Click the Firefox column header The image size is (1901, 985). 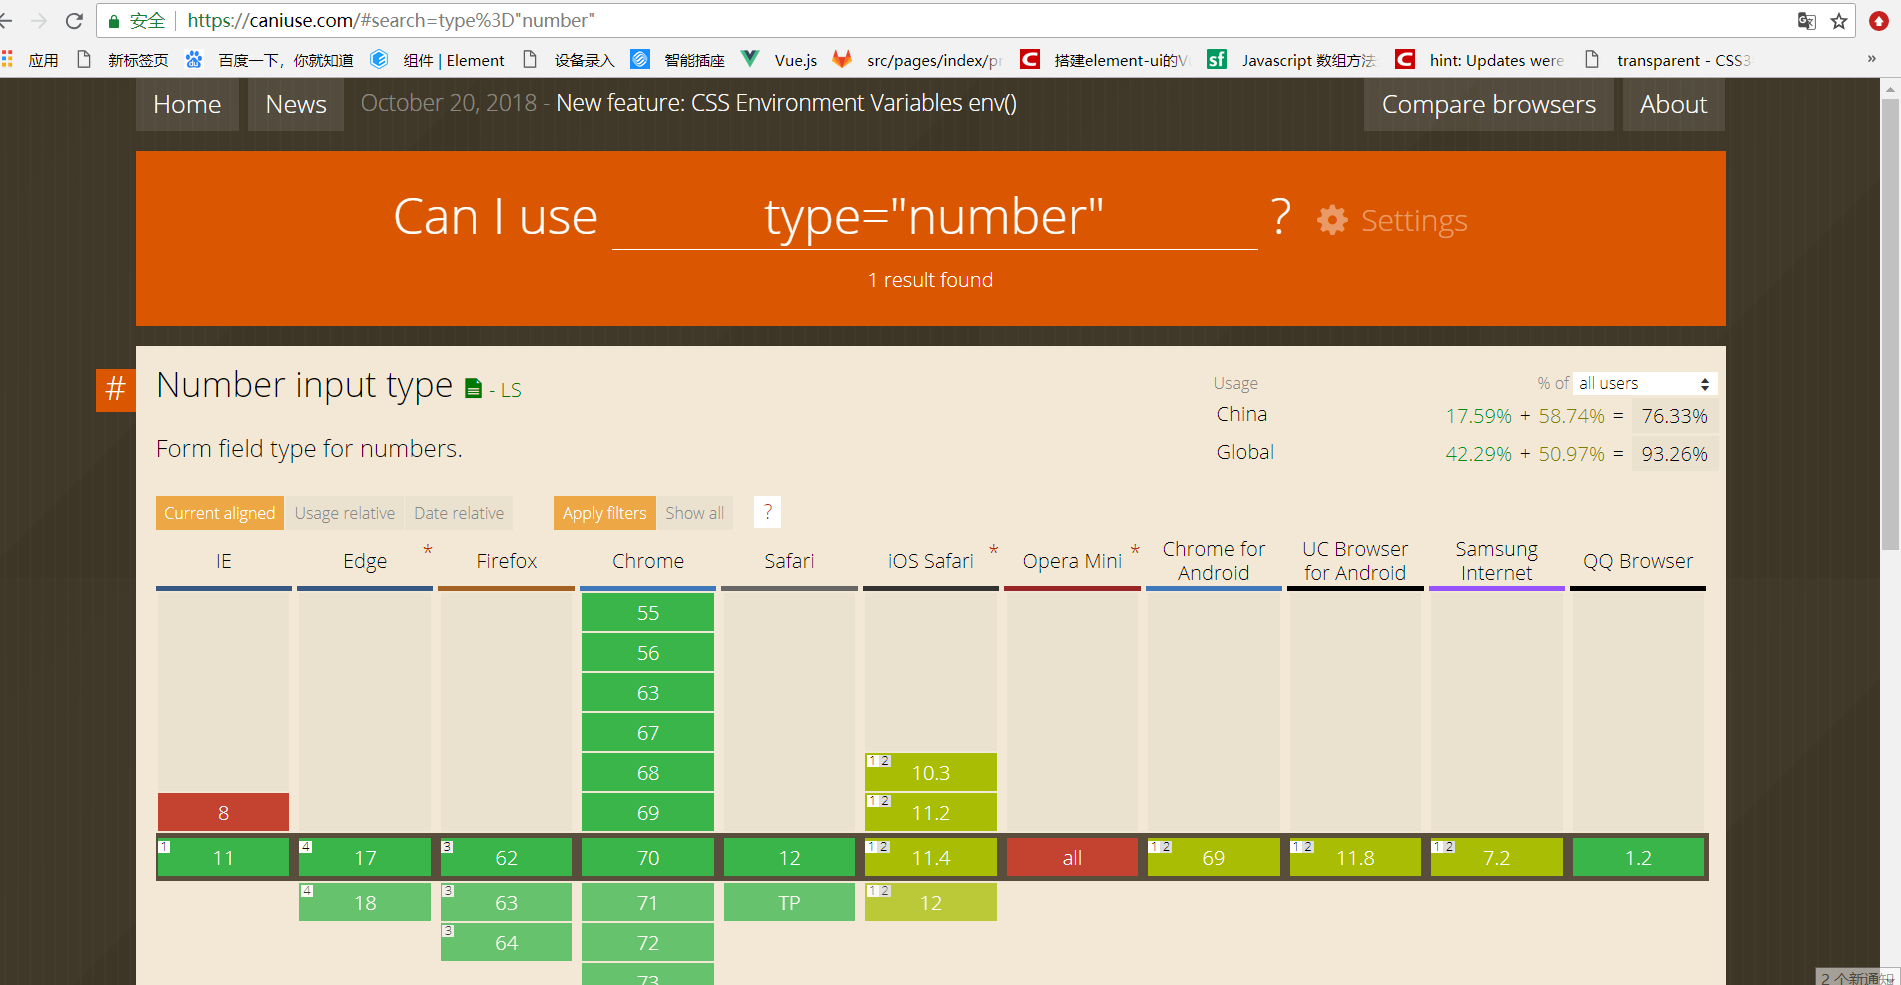506,561
